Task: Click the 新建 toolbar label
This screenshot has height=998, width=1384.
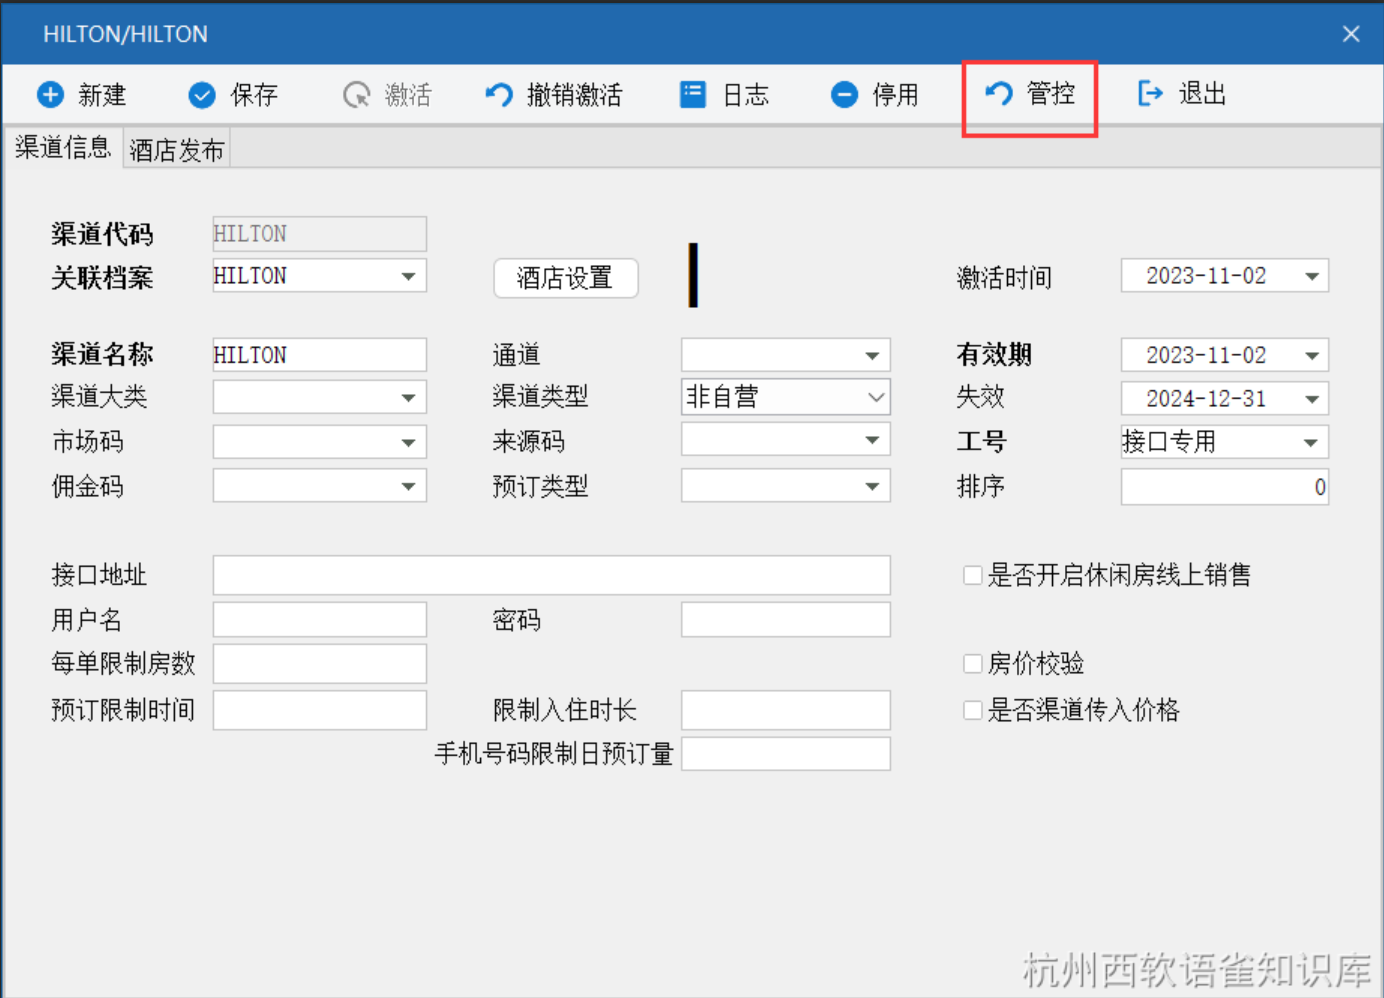Action: click(102, 95)
